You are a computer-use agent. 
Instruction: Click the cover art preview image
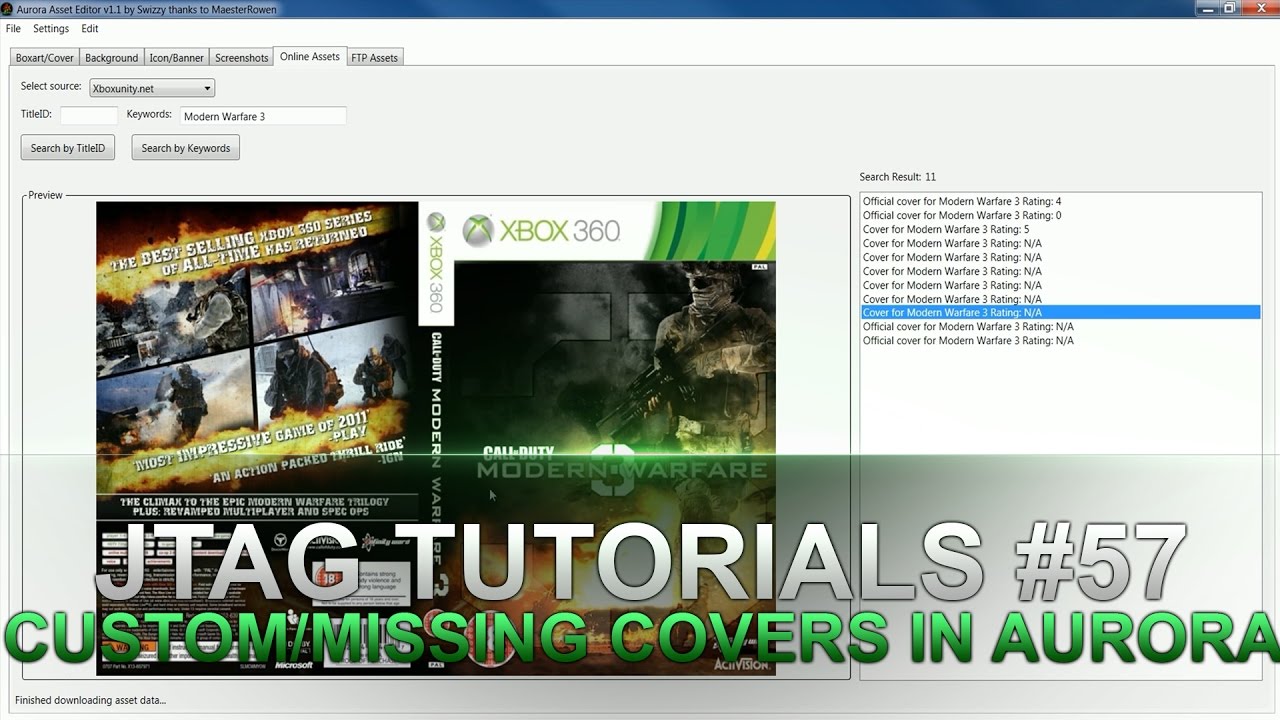coord(436,438)
